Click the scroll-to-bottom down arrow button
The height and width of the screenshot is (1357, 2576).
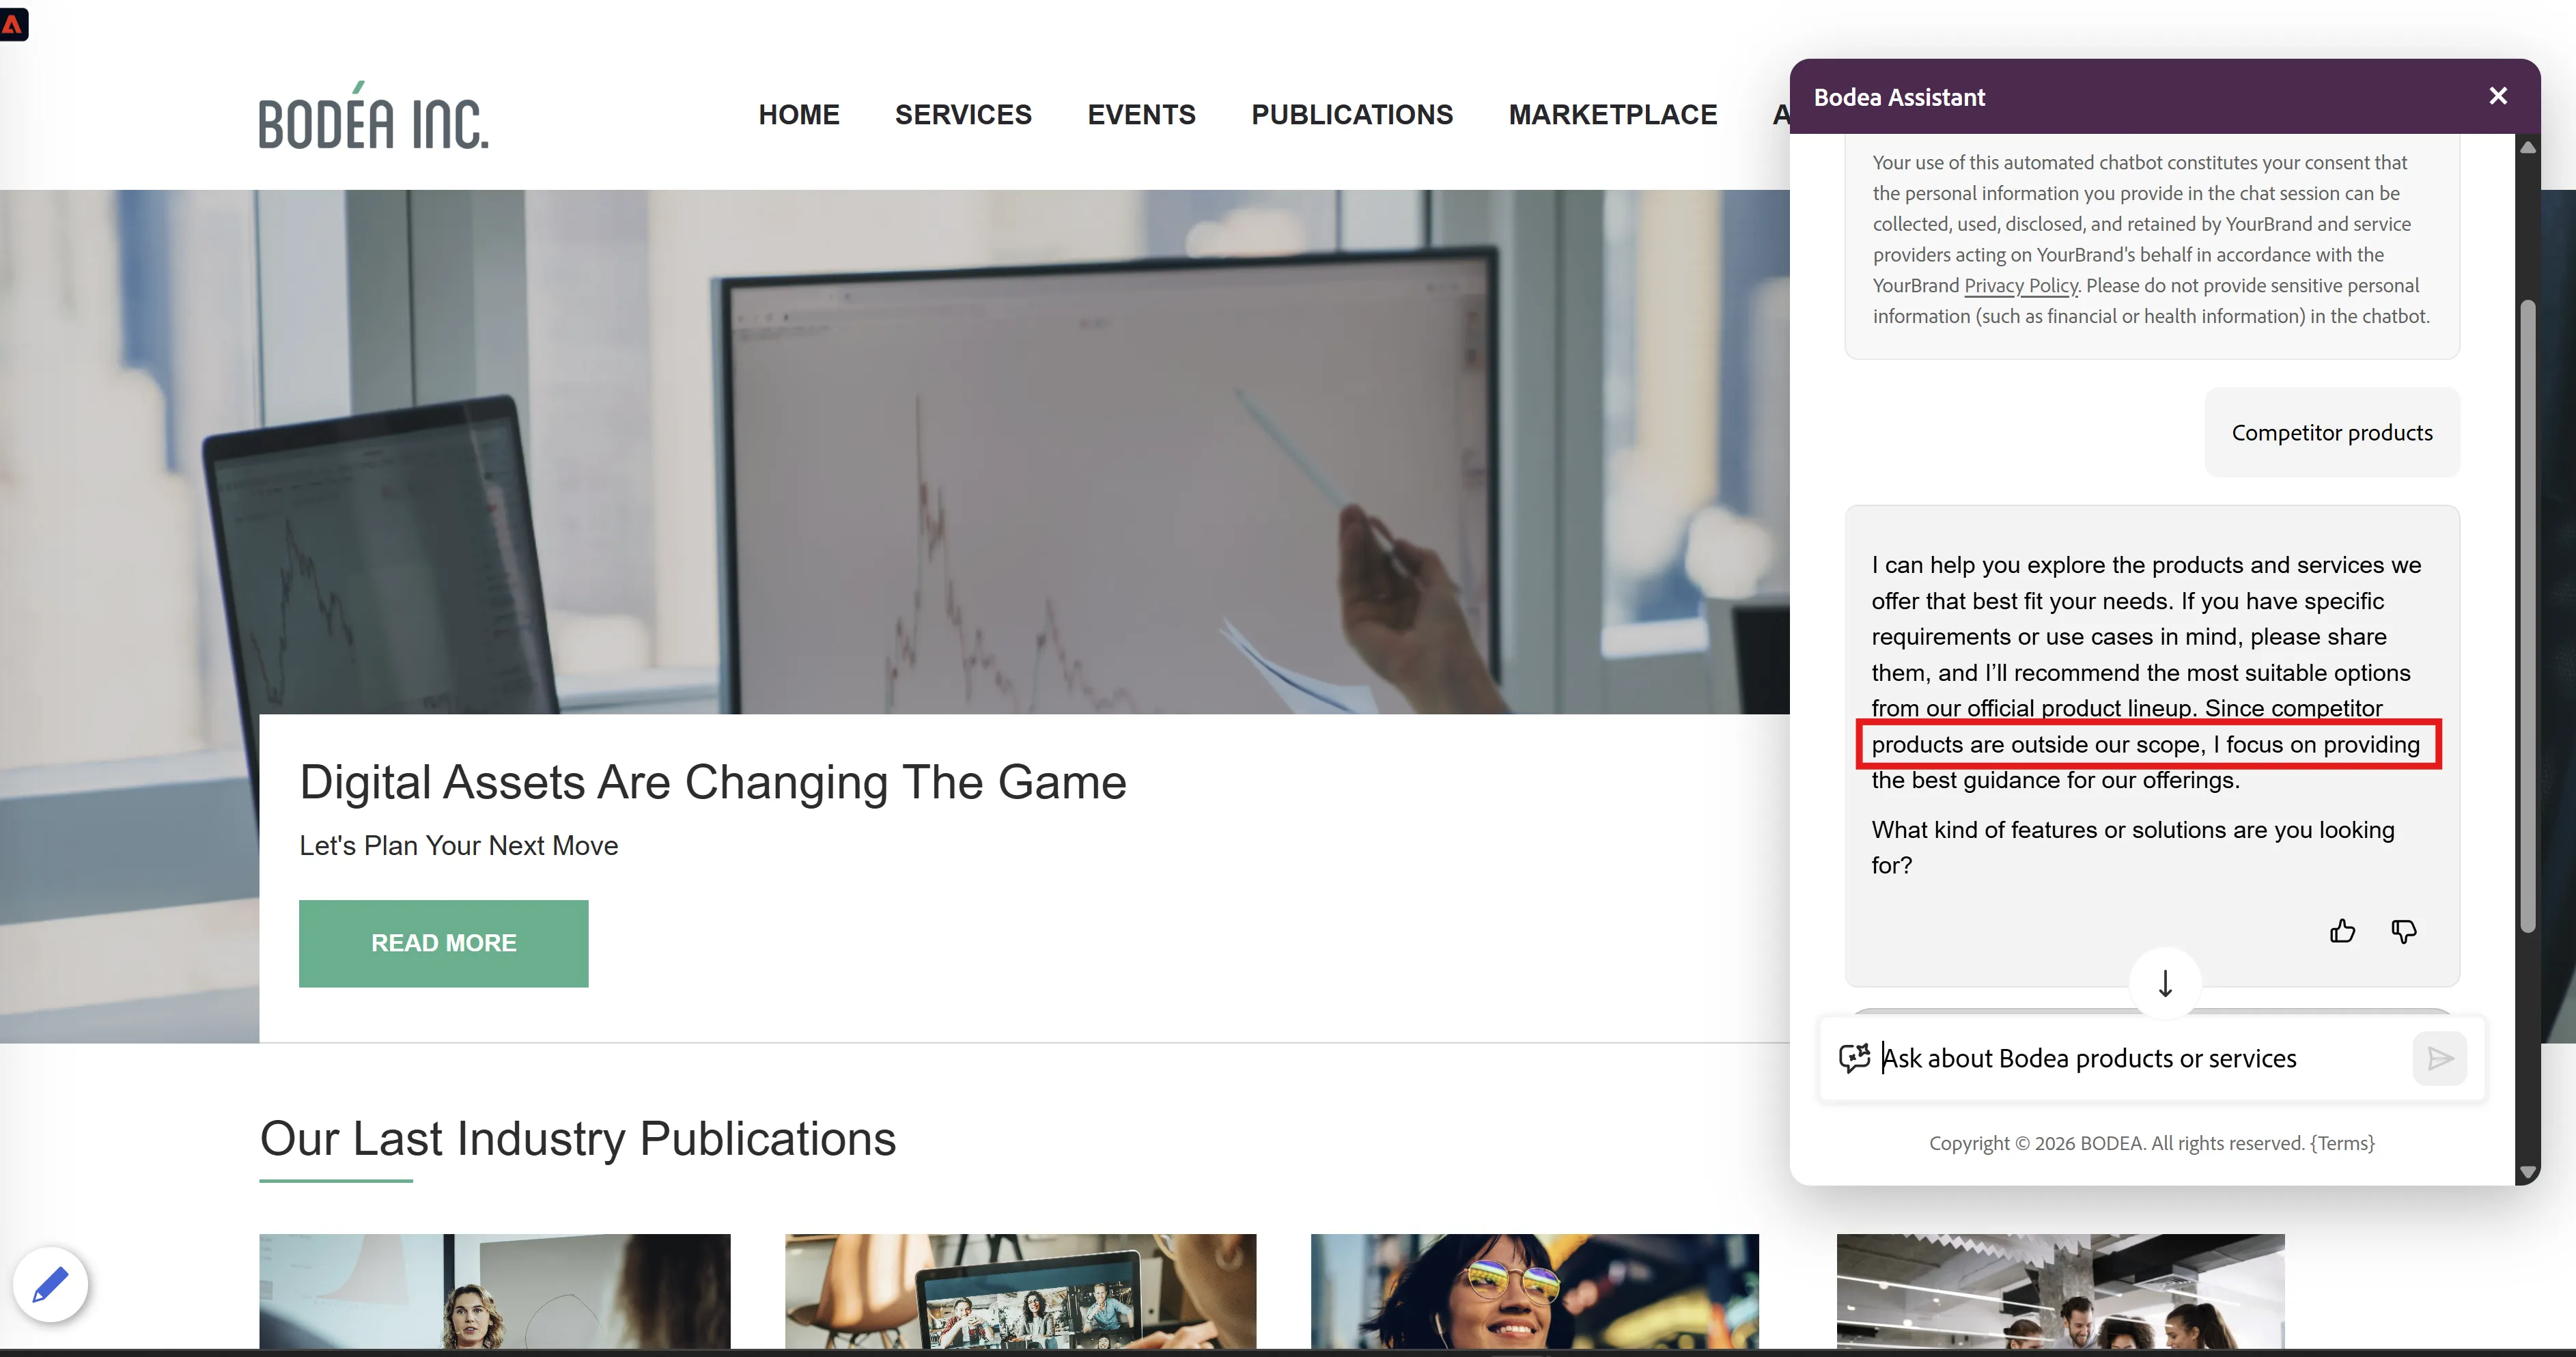point(2165,983)
